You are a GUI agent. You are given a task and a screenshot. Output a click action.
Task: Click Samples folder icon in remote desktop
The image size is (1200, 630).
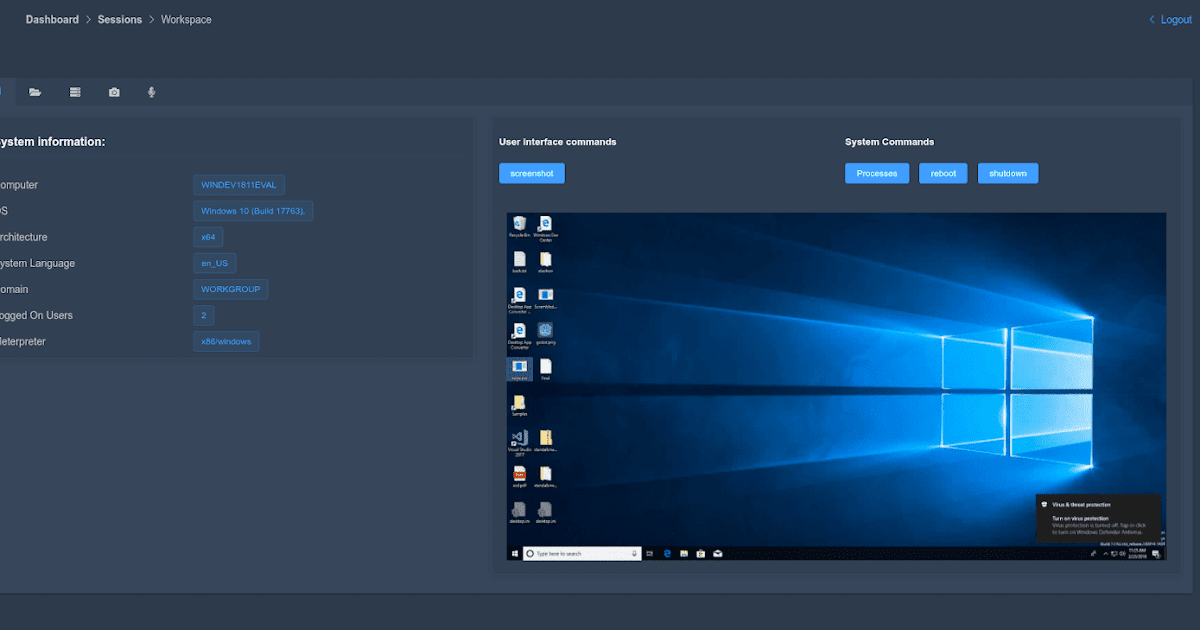pyautogui.click(x=519, y=405)
